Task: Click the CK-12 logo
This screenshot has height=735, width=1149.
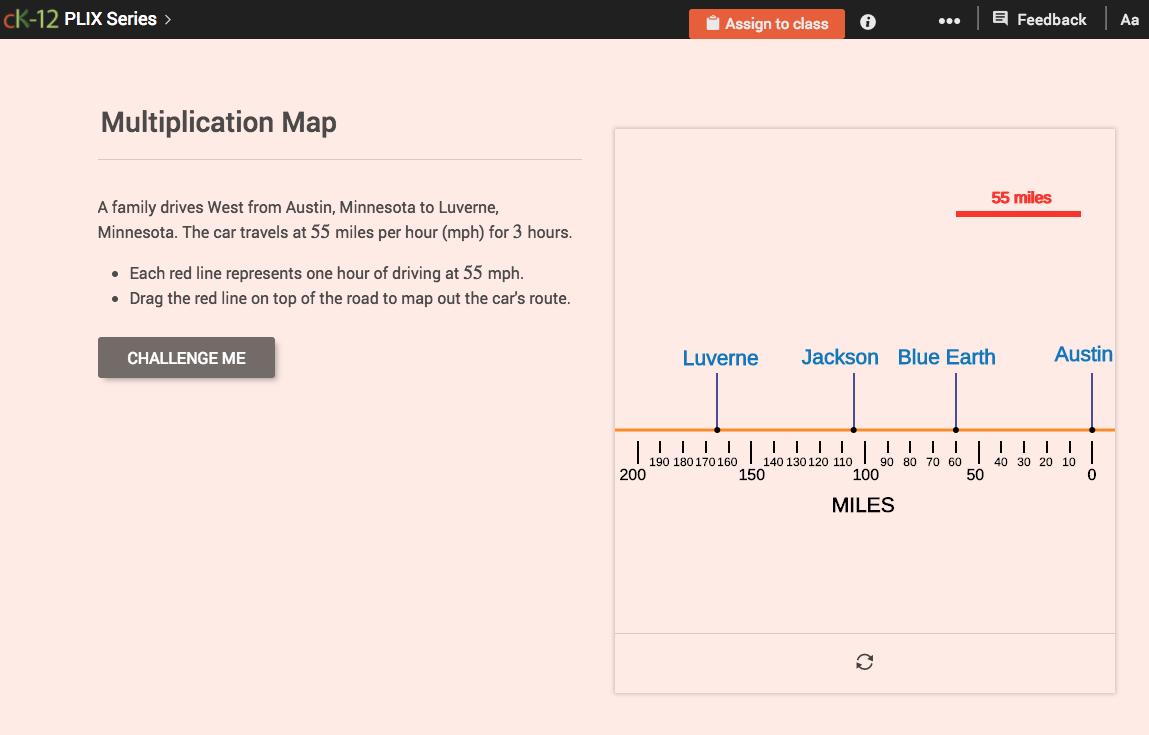Action: pyautogui.click(x=30, y=18)
